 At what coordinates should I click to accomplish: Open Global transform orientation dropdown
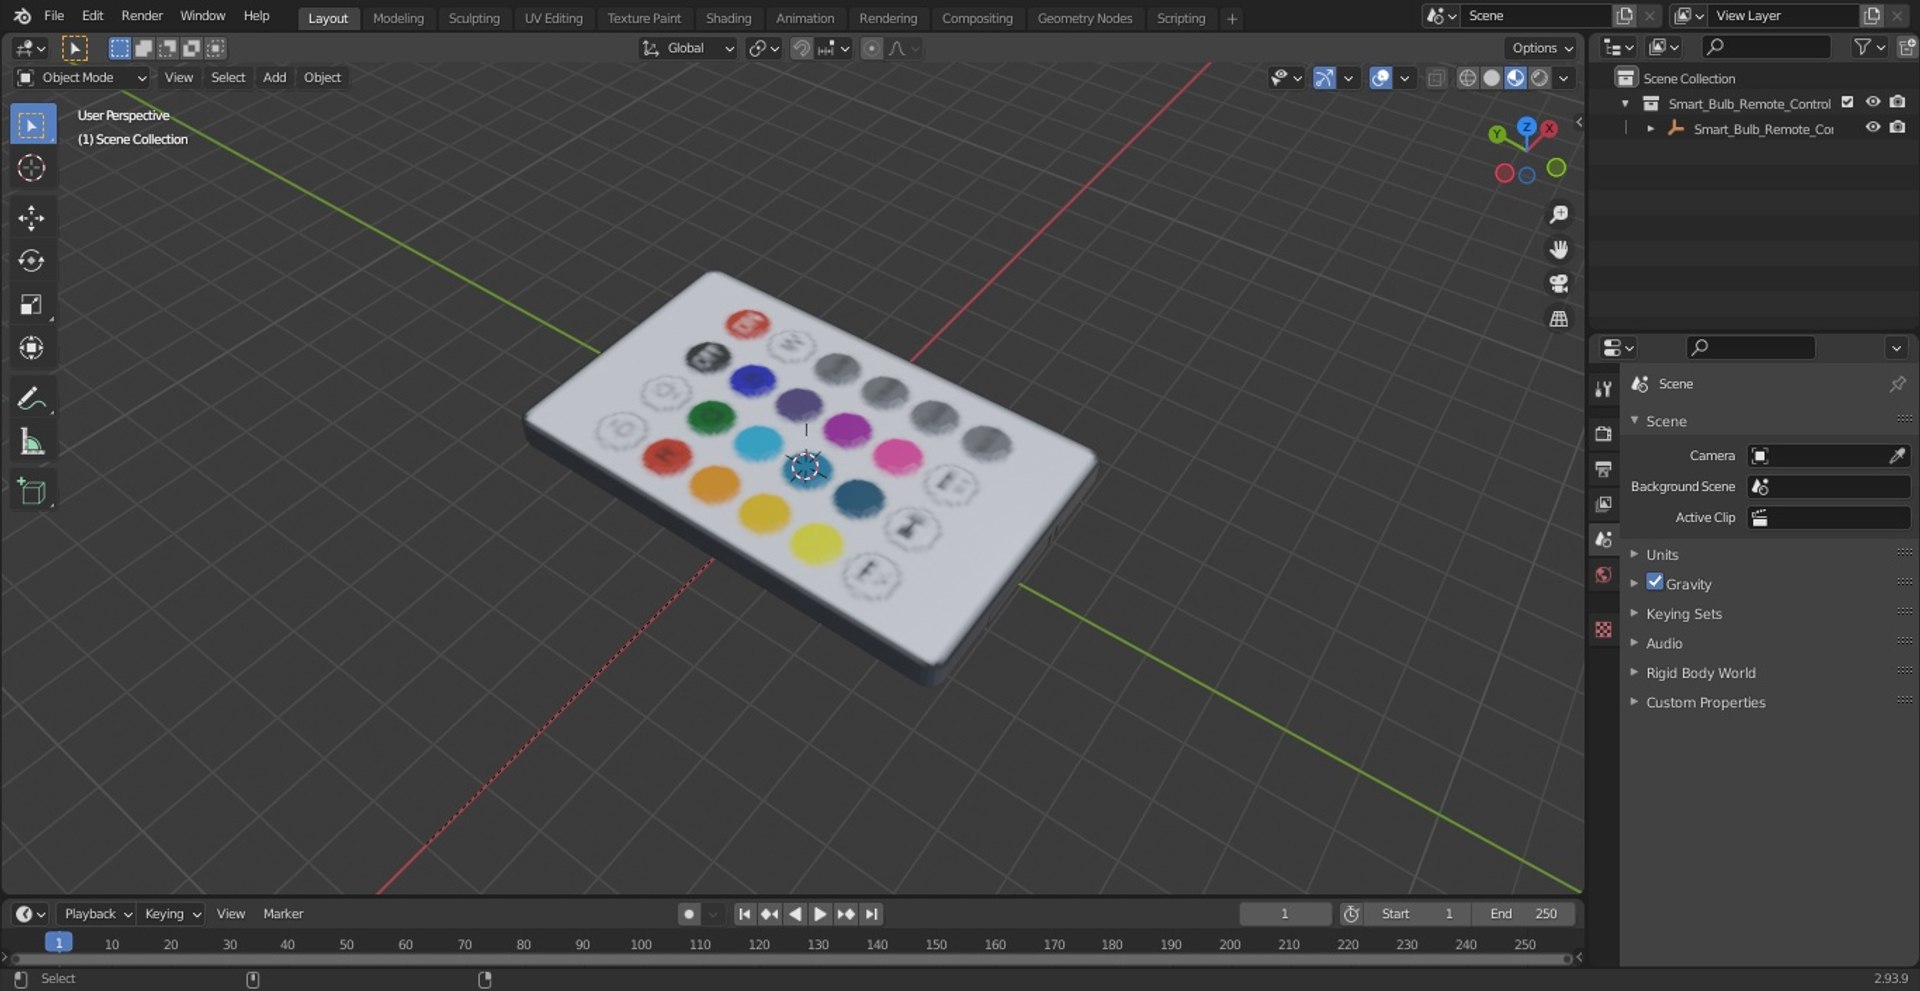(x=688, y=48)
